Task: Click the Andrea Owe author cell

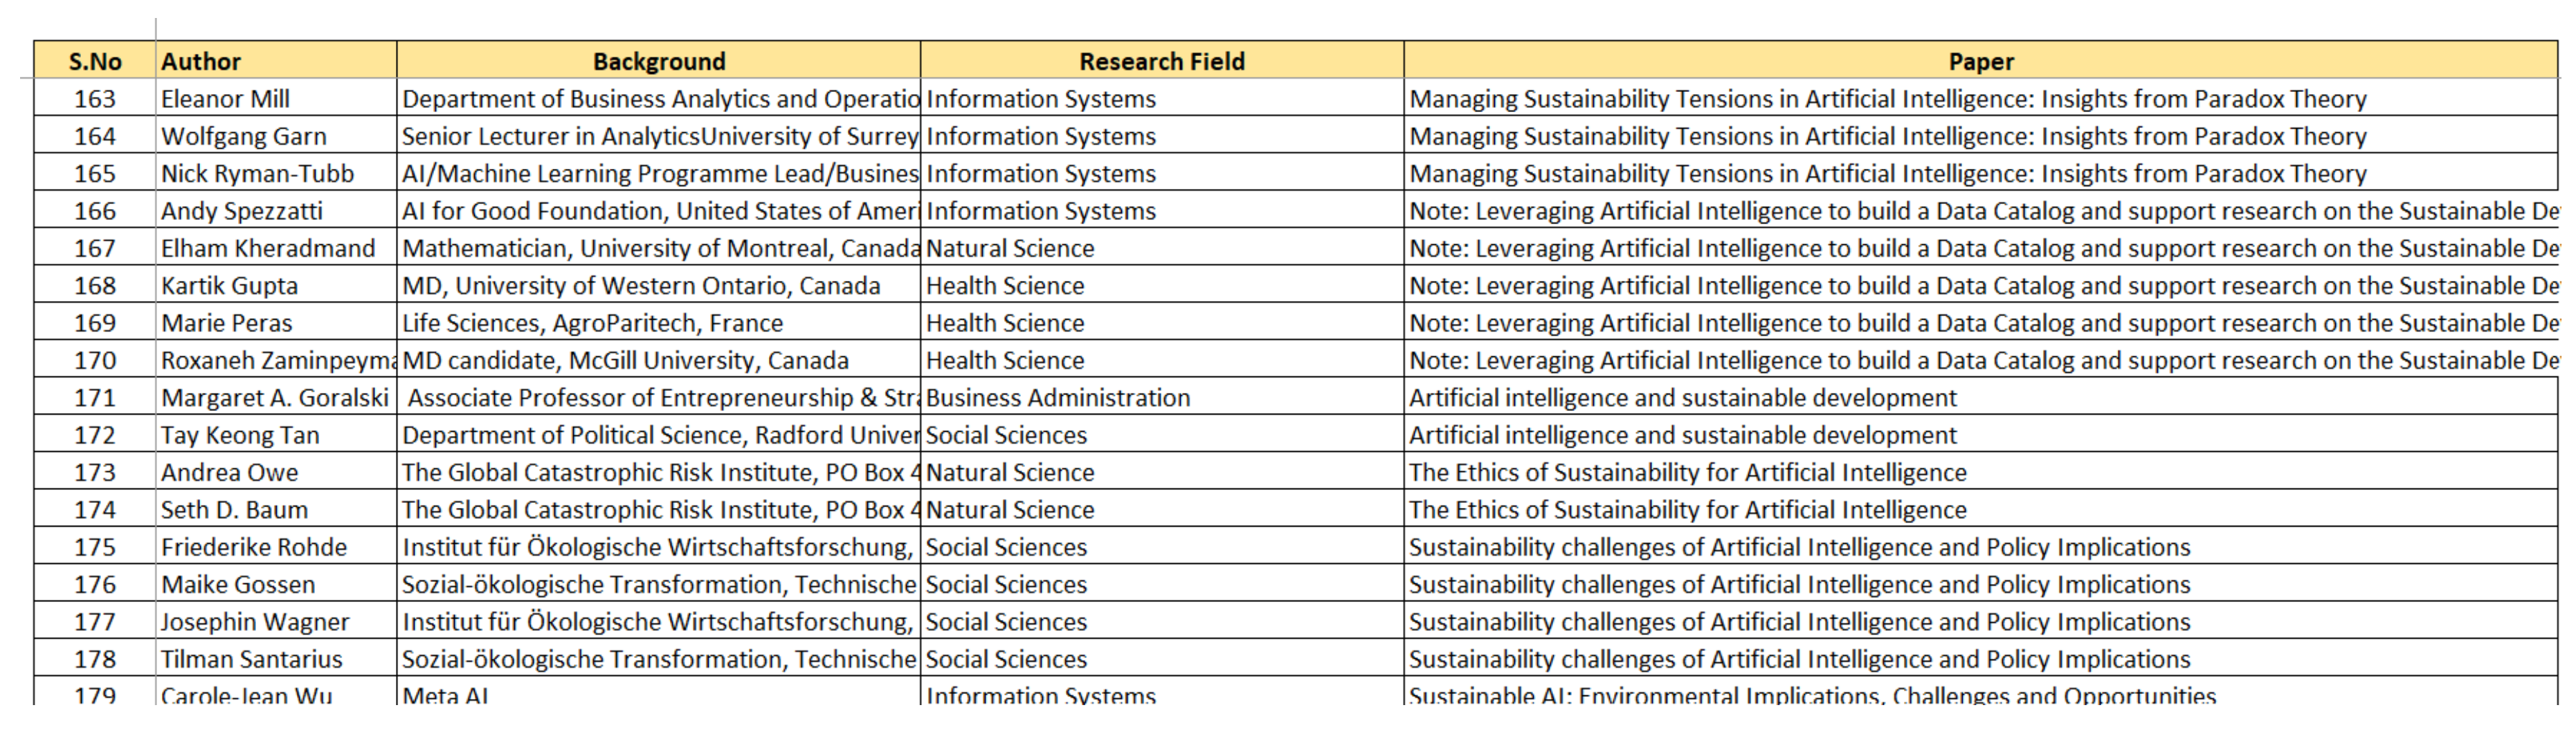Action: [x=275, y=473]
